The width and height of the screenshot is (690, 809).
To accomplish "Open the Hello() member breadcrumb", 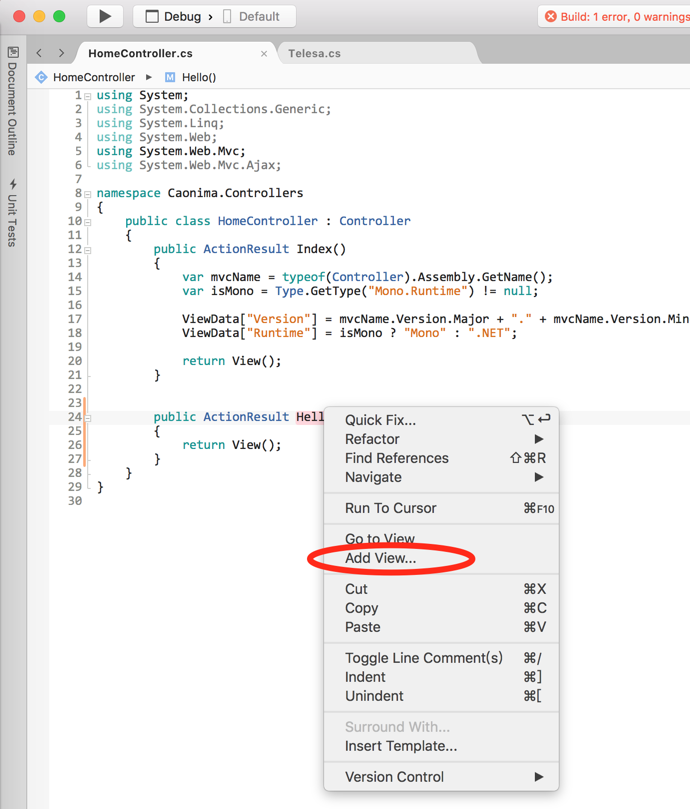I will 199,77.
